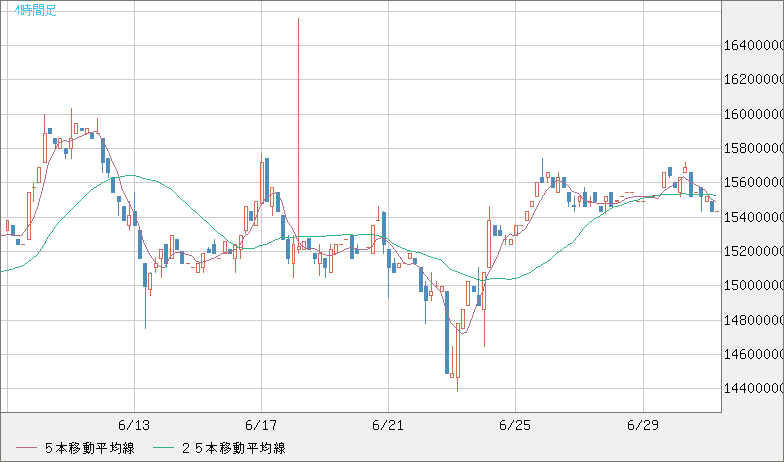This screenshot has height=462, width=784.
Task: Click the 6/13 date axis label
Action: coord(134,426)
